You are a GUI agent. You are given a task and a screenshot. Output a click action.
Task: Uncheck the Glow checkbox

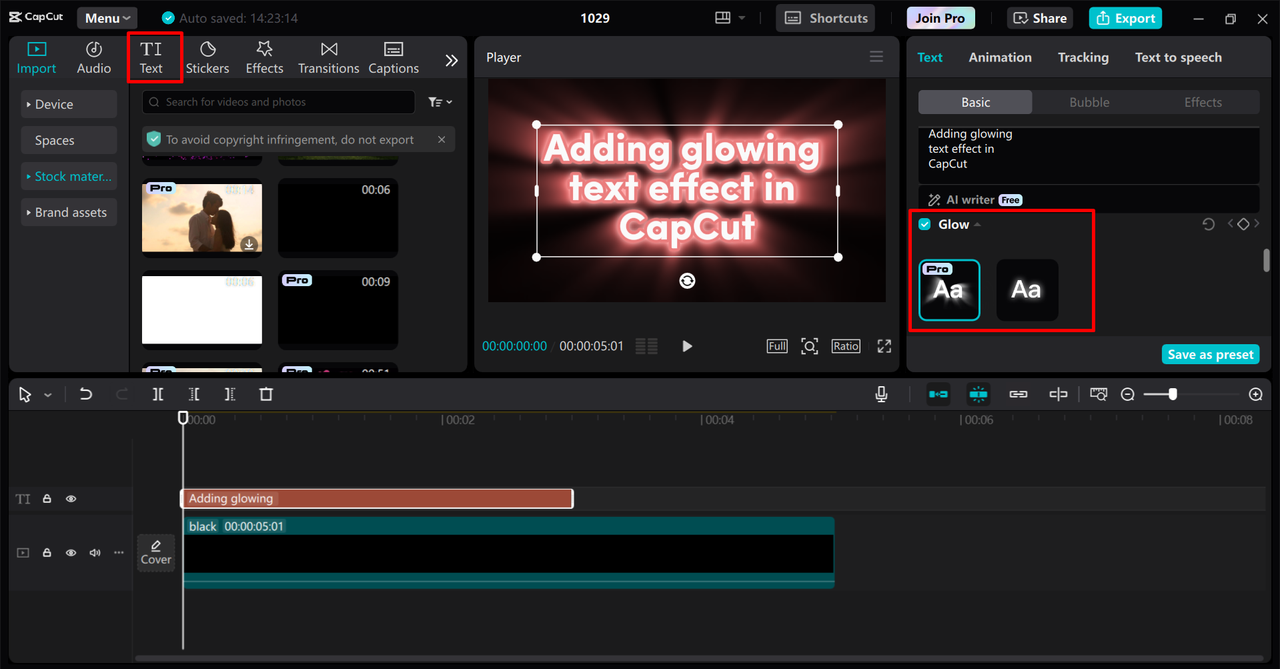[x=925, y=224]
